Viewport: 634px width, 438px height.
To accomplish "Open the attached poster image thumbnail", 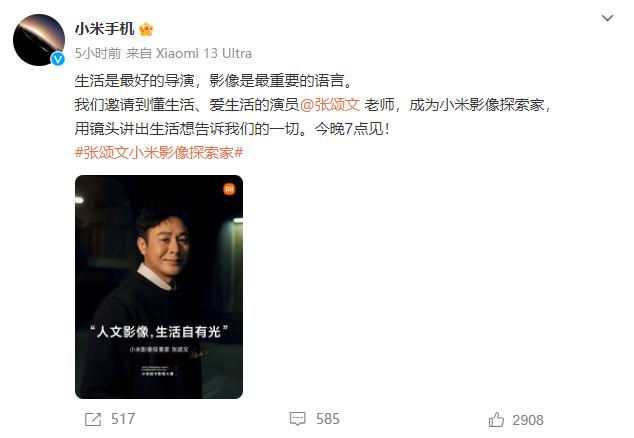I will [159, 287].
